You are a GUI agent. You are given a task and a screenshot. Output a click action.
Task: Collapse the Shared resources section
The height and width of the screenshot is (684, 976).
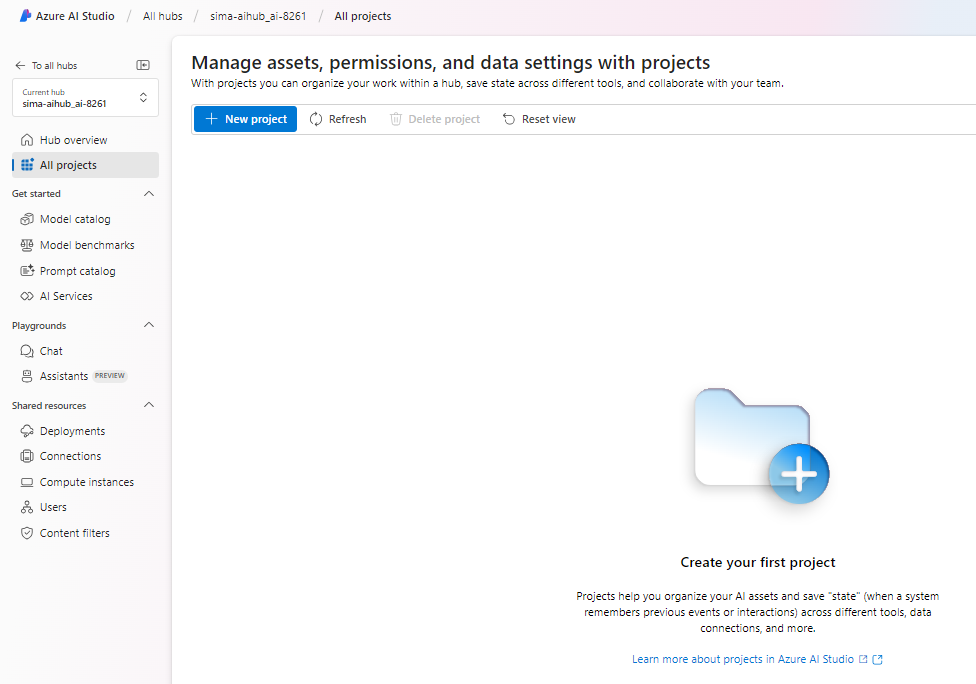[x=149, y=405]
